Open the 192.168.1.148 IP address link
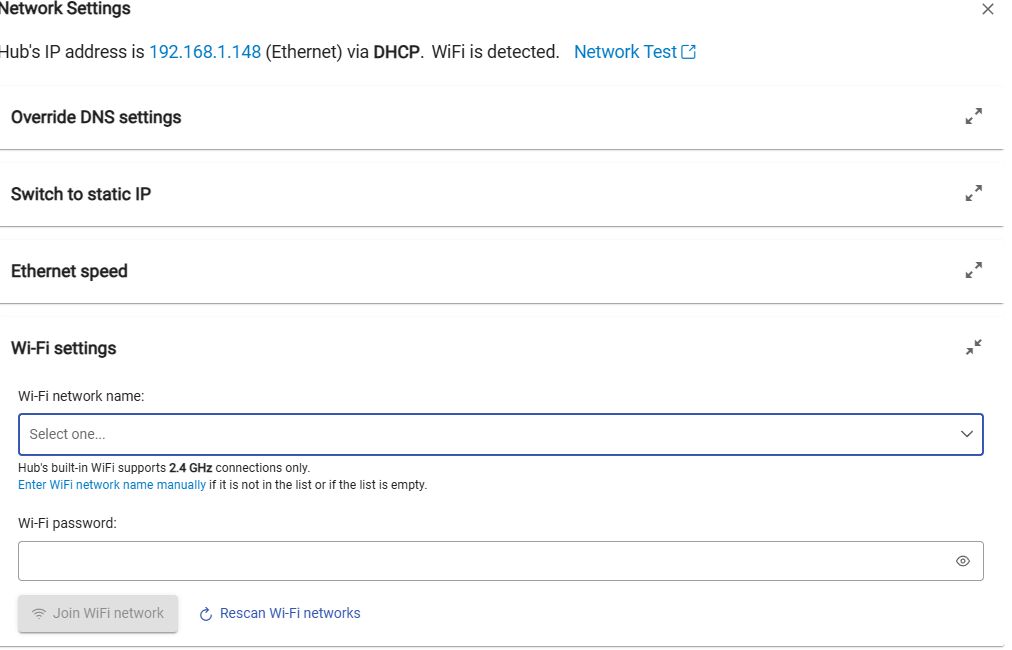Viewport: 1012px width, 650px height. pyautogui.click(x=205, y=52)
